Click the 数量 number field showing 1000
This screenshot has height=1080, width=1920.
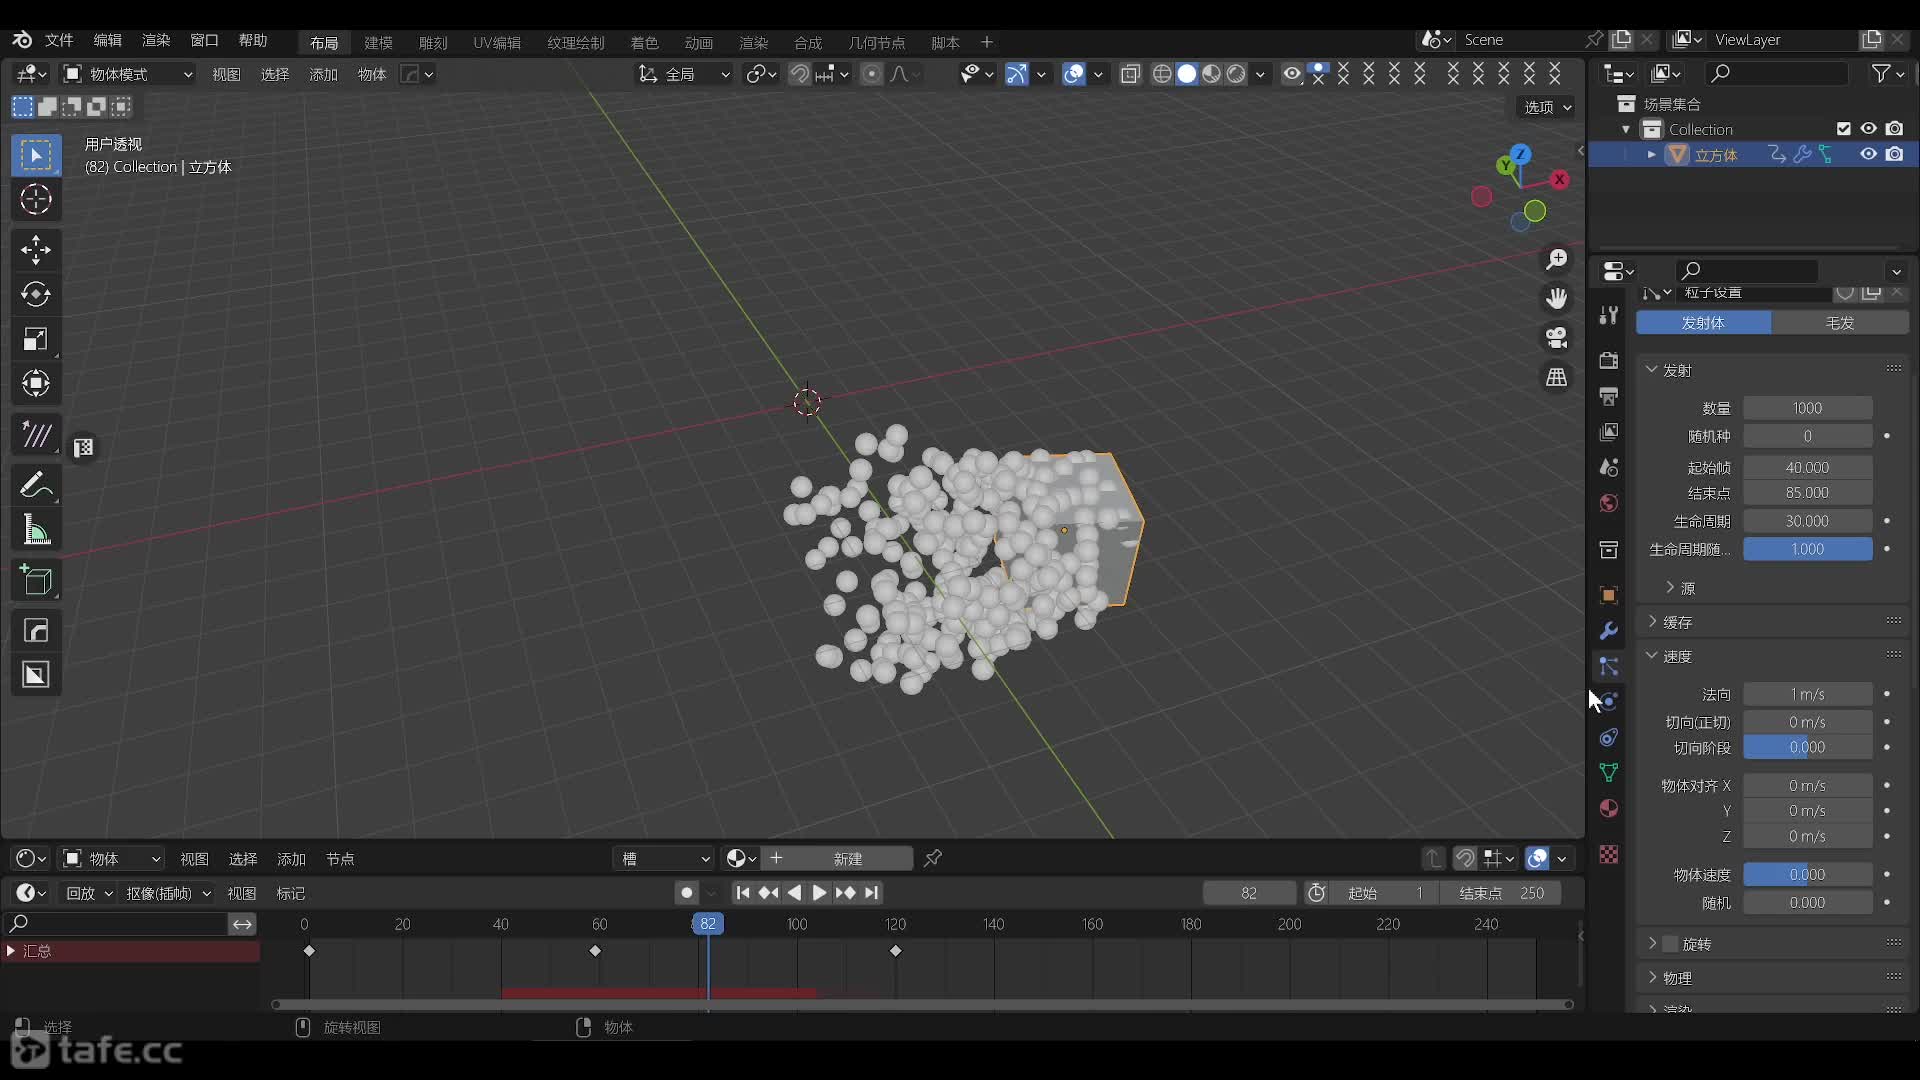pos(1807,408)
